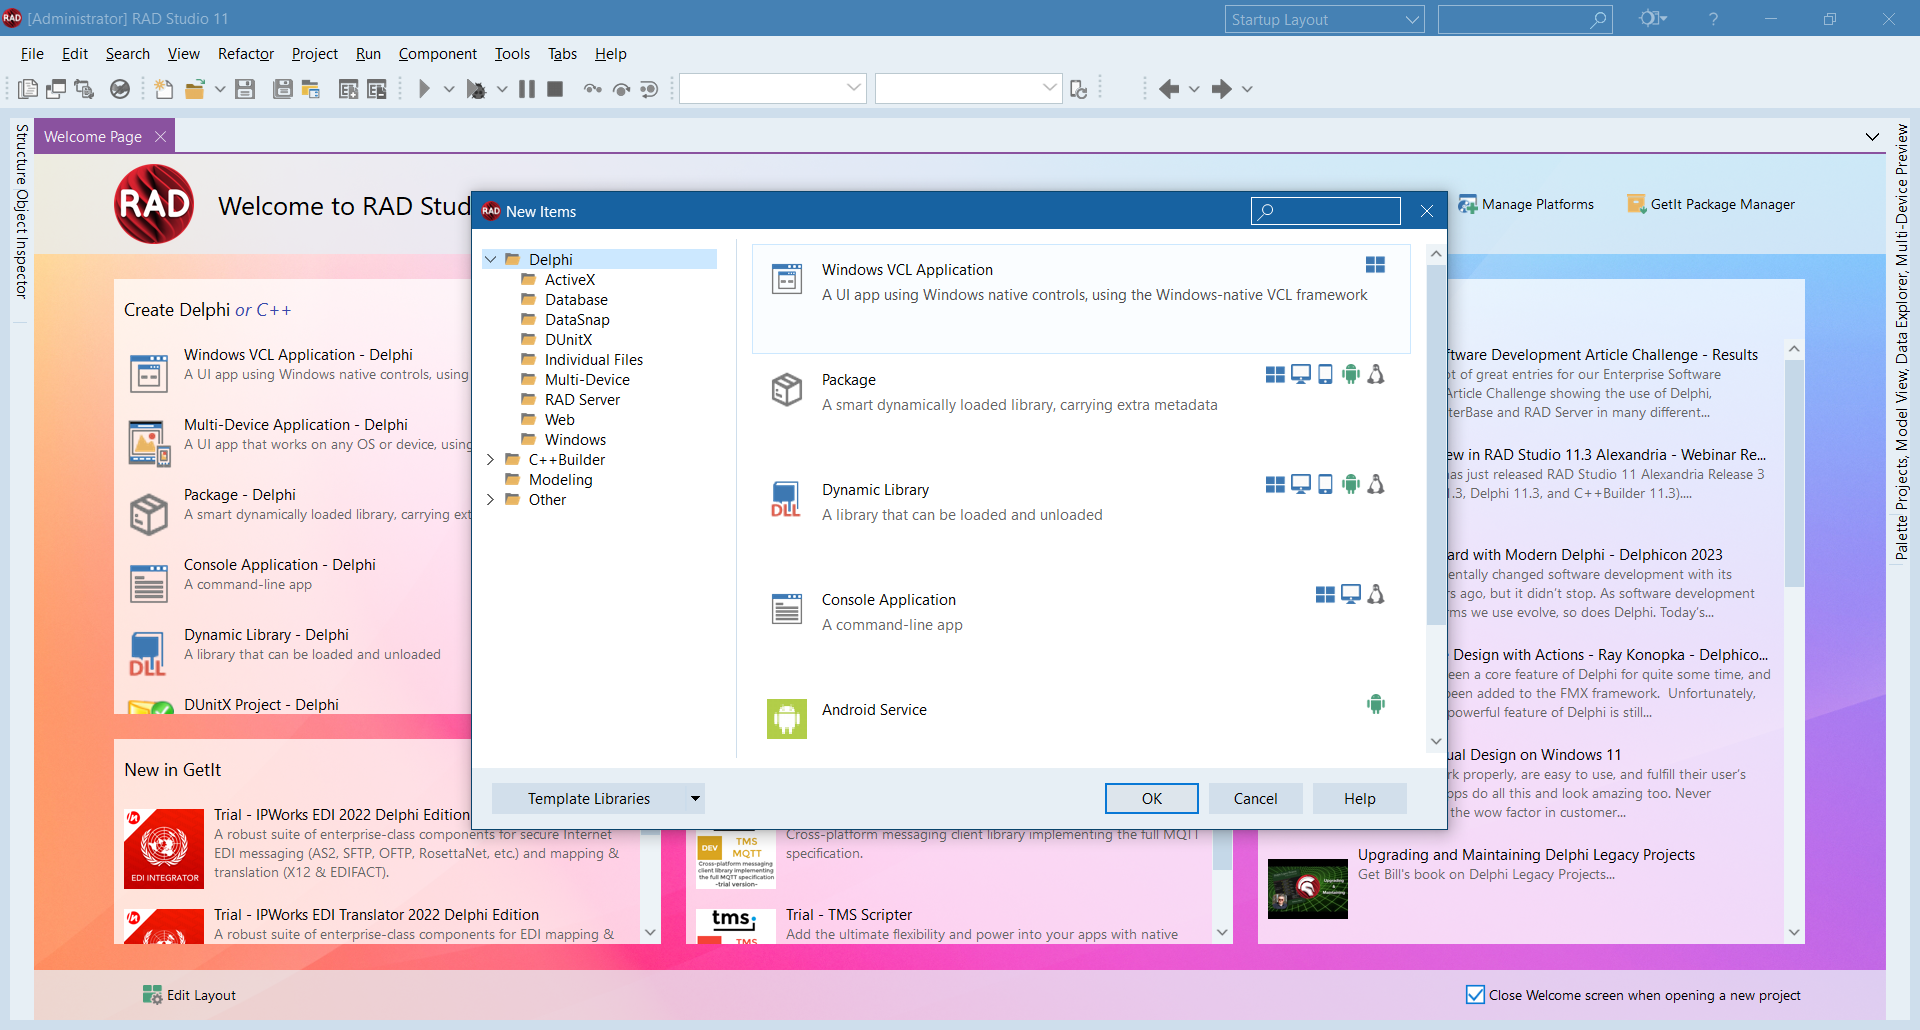Click the Save toolbar icon
This screenshot has height=1030, width=1920.
[x=245, y=89]
